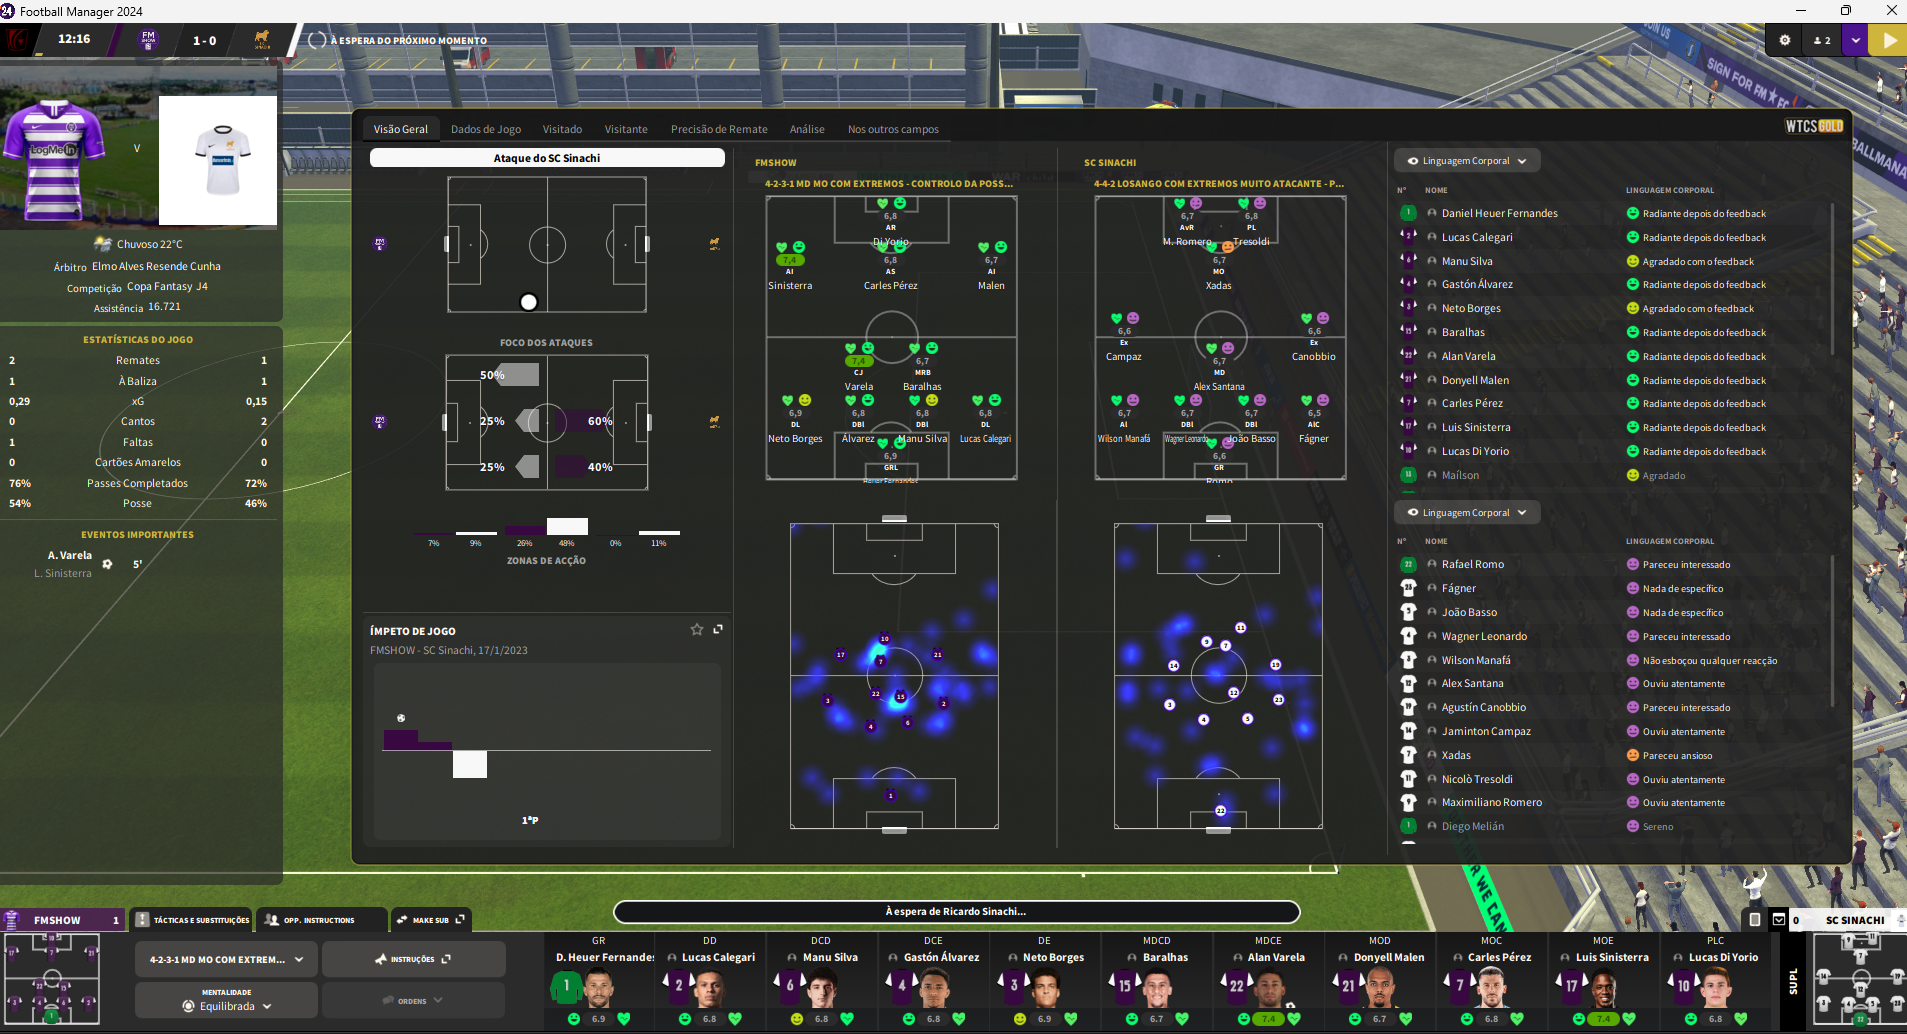
Task: Pop out the Ímpeto de Jogo panel
Action: click(718, 630)
